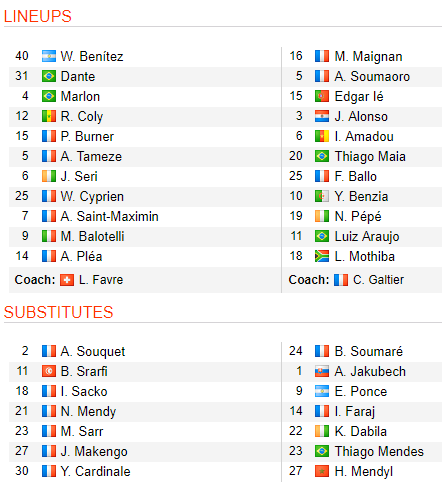Open A. Saint-Maximin player link
The image size is (442, 488).
[109, 216]
